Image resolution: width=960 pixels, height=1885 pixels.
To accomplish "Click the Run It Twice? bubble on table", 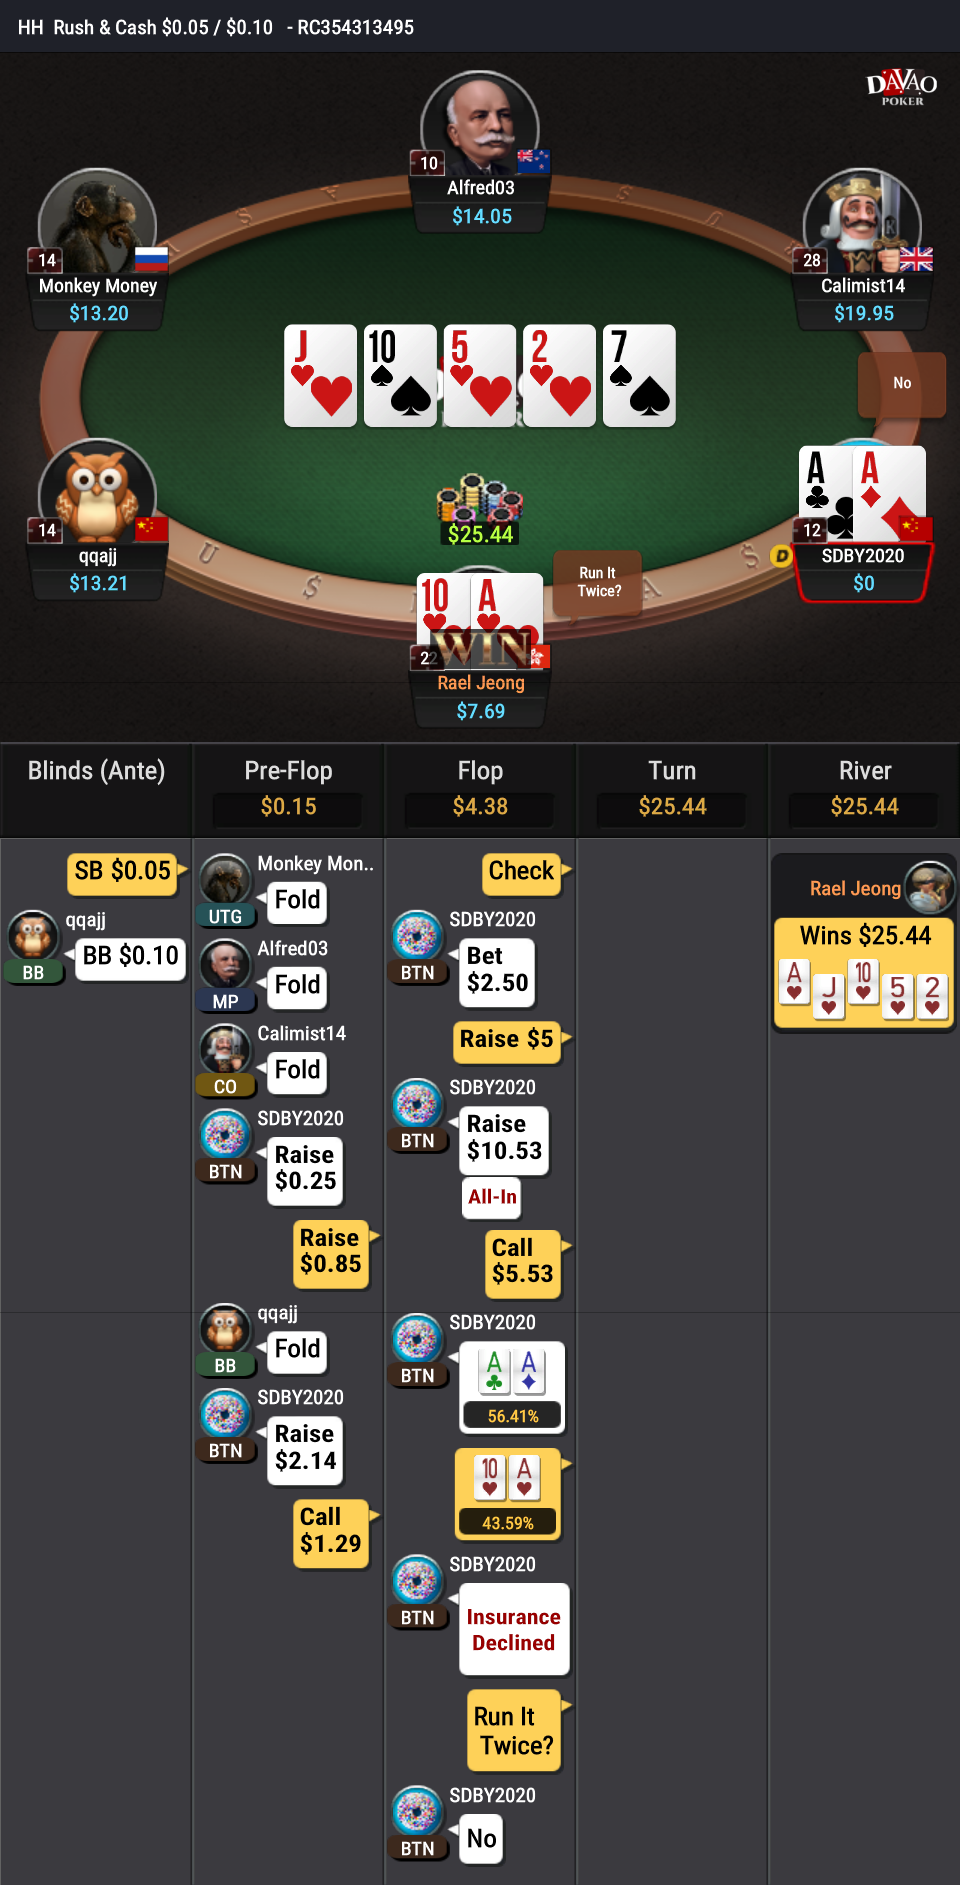I will click(x=598, y=582).
